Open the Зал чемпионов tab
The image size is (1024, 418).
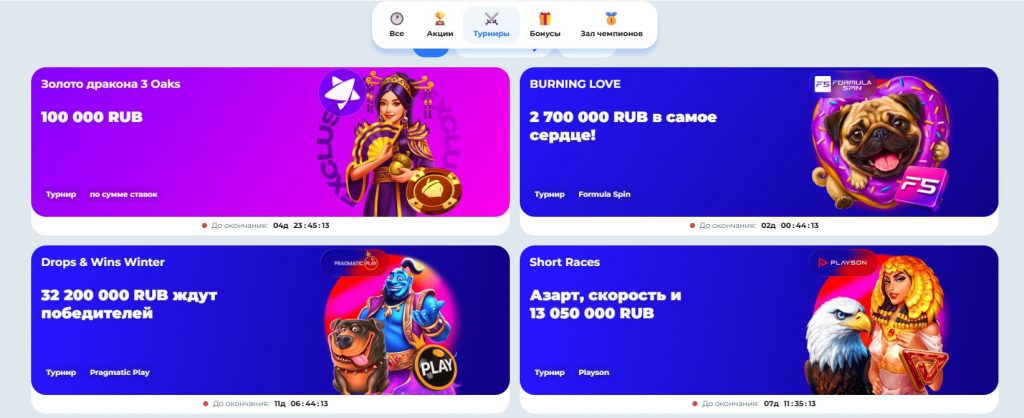[611, 33]
